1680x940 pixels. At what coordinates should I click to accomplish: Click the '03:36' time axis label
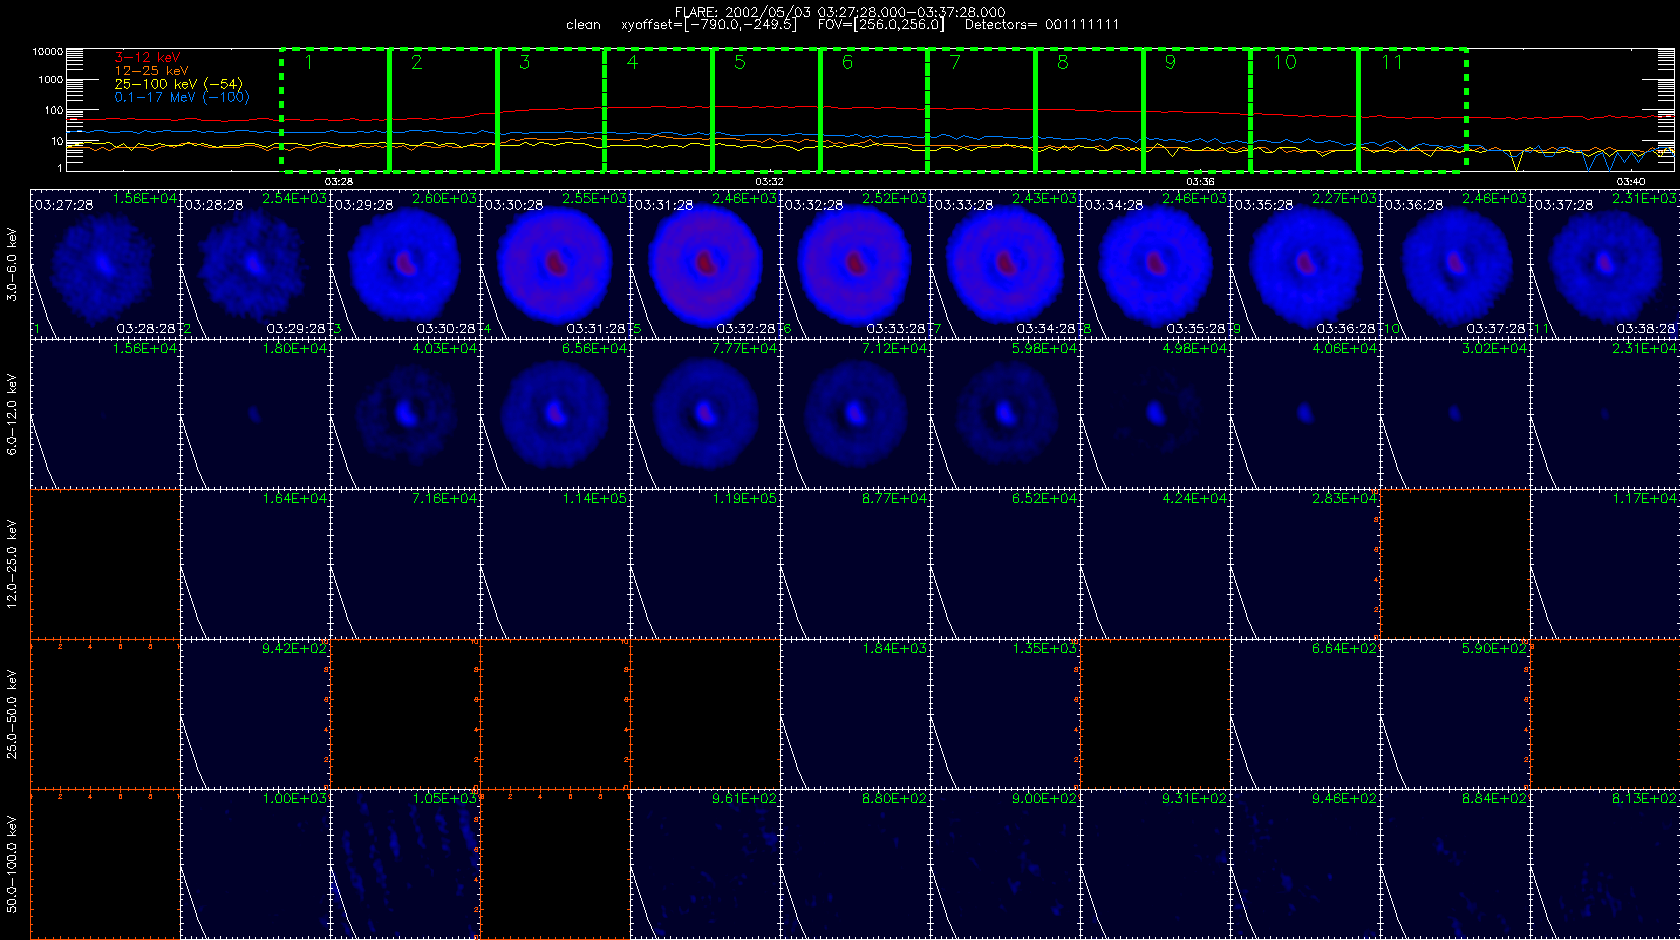1200,181
